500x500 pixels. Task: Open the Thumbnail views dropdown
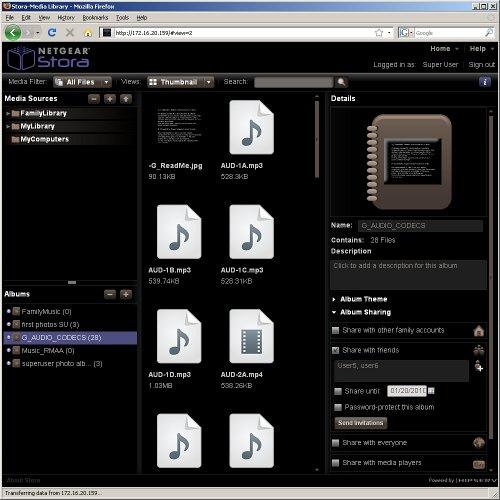pos(180,82)
